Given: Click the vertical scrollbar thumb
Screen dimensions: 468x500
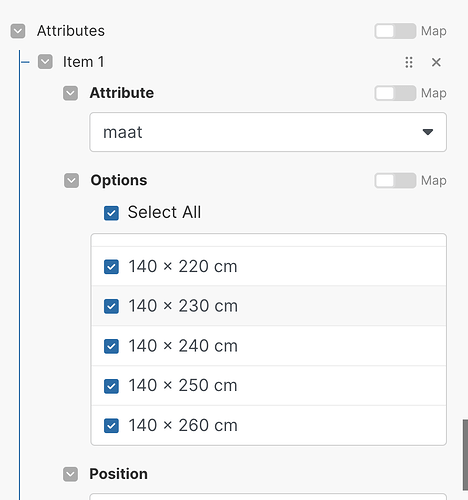Looking at the screenshot, I should click(x=465, y=455).
